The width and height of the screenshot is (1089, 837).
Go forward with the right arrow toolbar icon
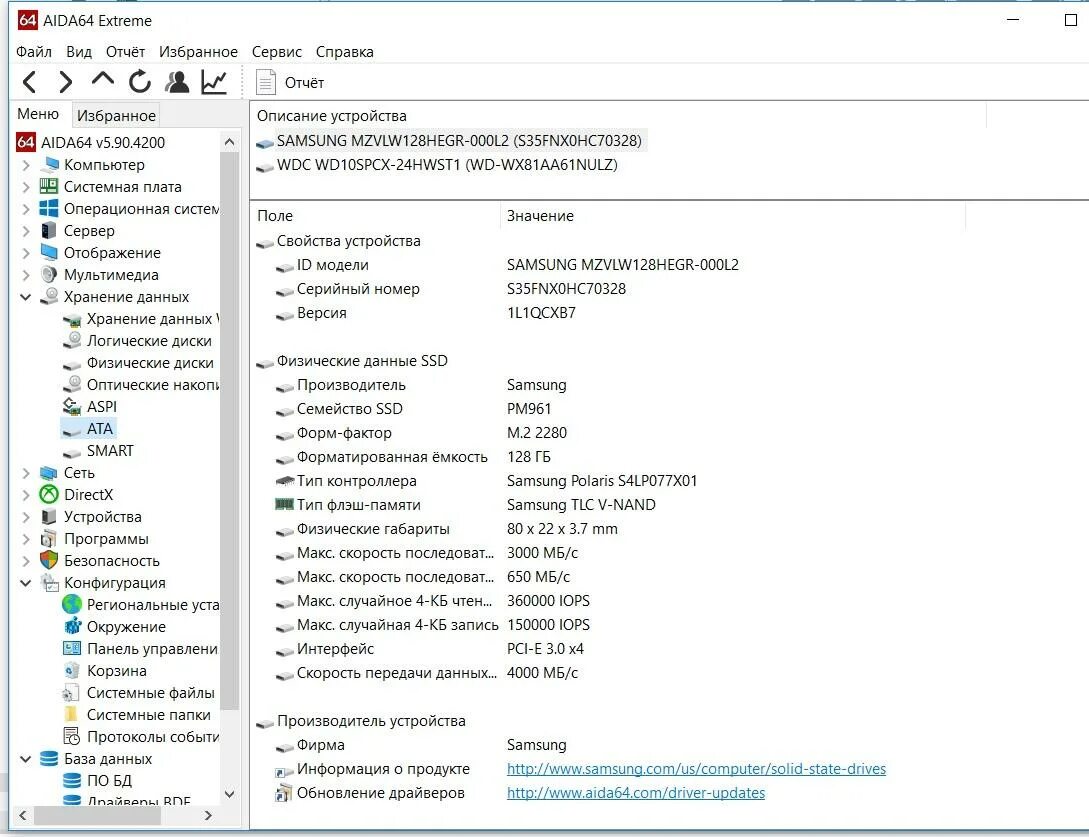click(65, 82)
